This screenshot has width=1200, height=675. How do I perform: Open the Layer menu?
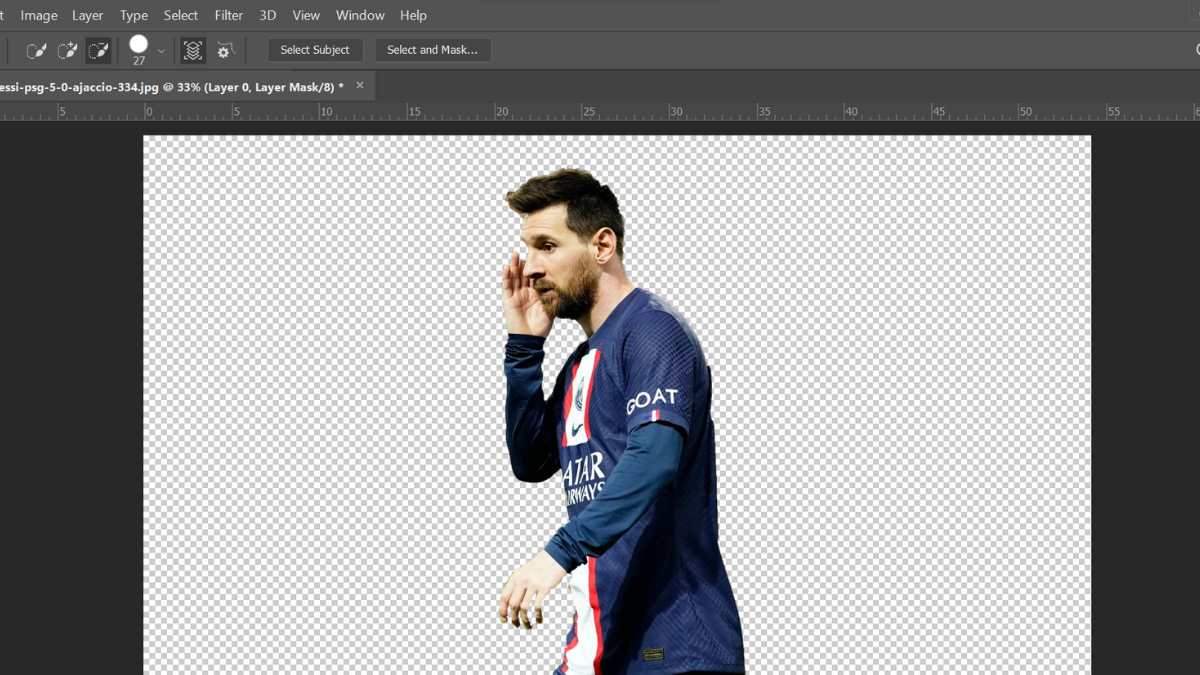pos(88,15)
